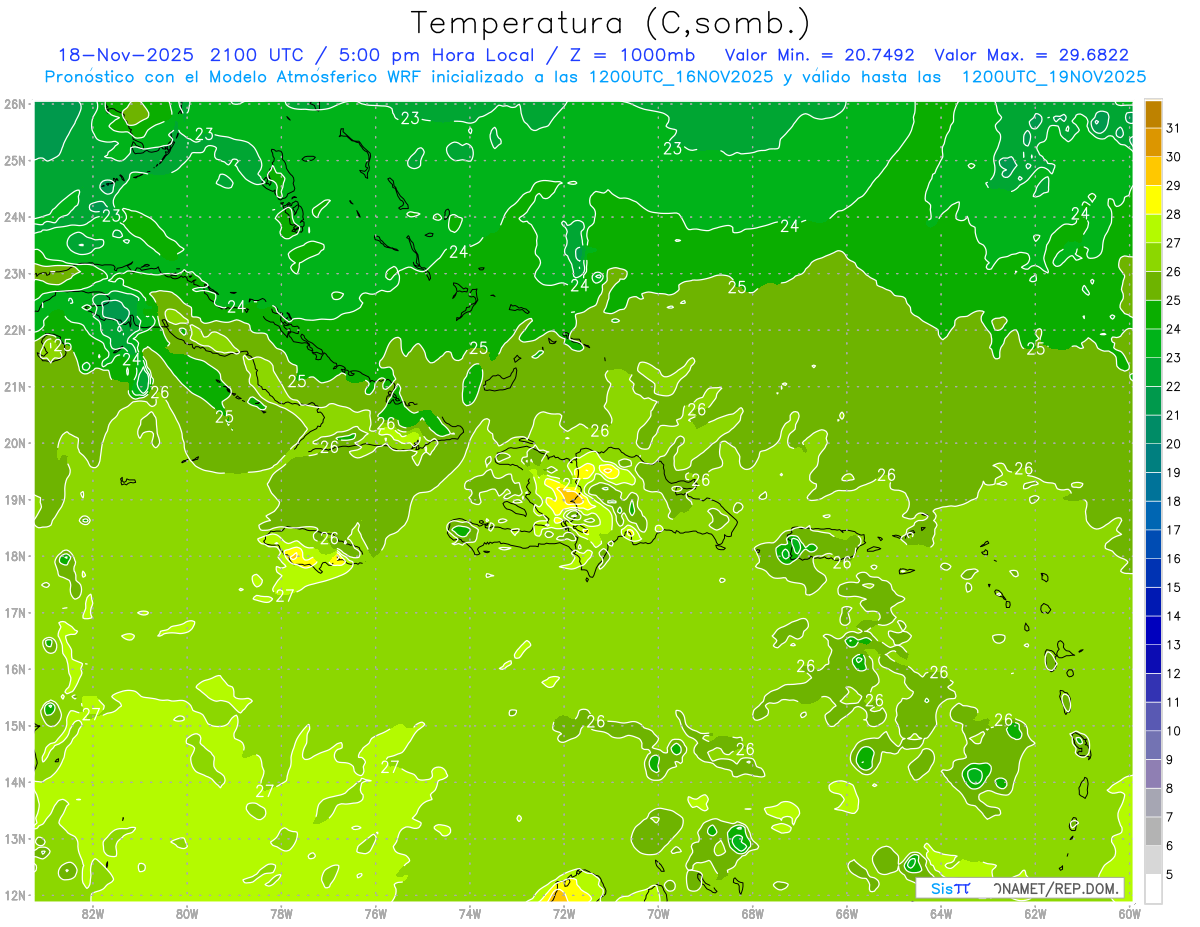This screenshot has height=927, width=1200.
Task: Click the "10" value on the color scale
Action: click(x=1174, y=731)
